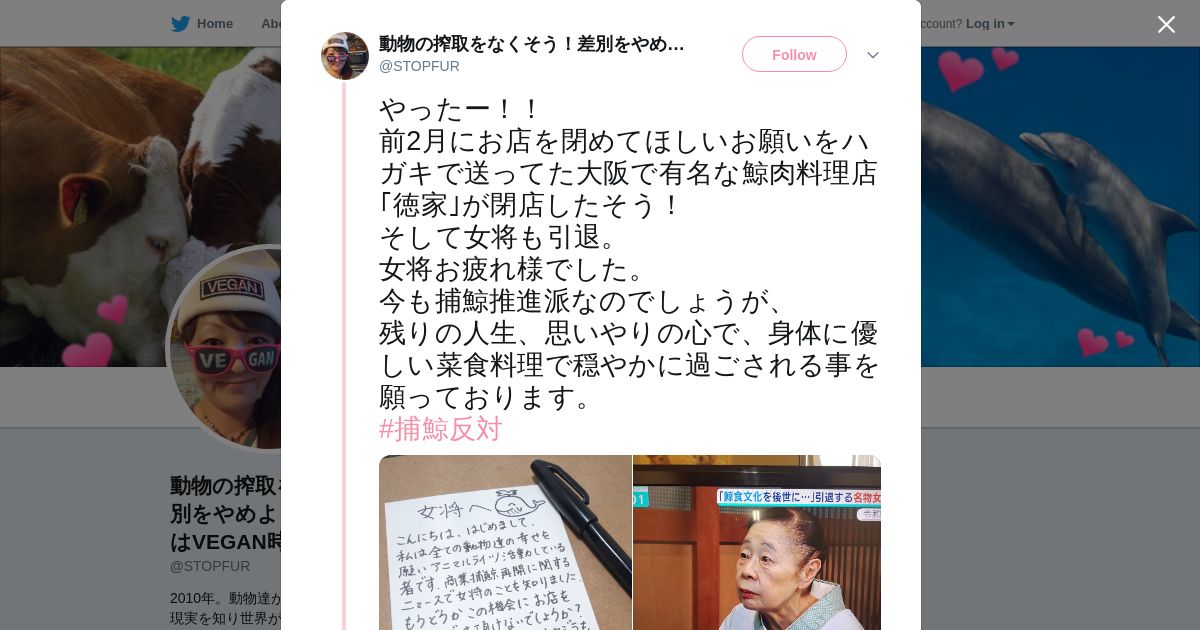This screenshot has width=1200, height=630.
Task: Click the @STOPFUR handle under profile name
Action: tap(210, 566)
